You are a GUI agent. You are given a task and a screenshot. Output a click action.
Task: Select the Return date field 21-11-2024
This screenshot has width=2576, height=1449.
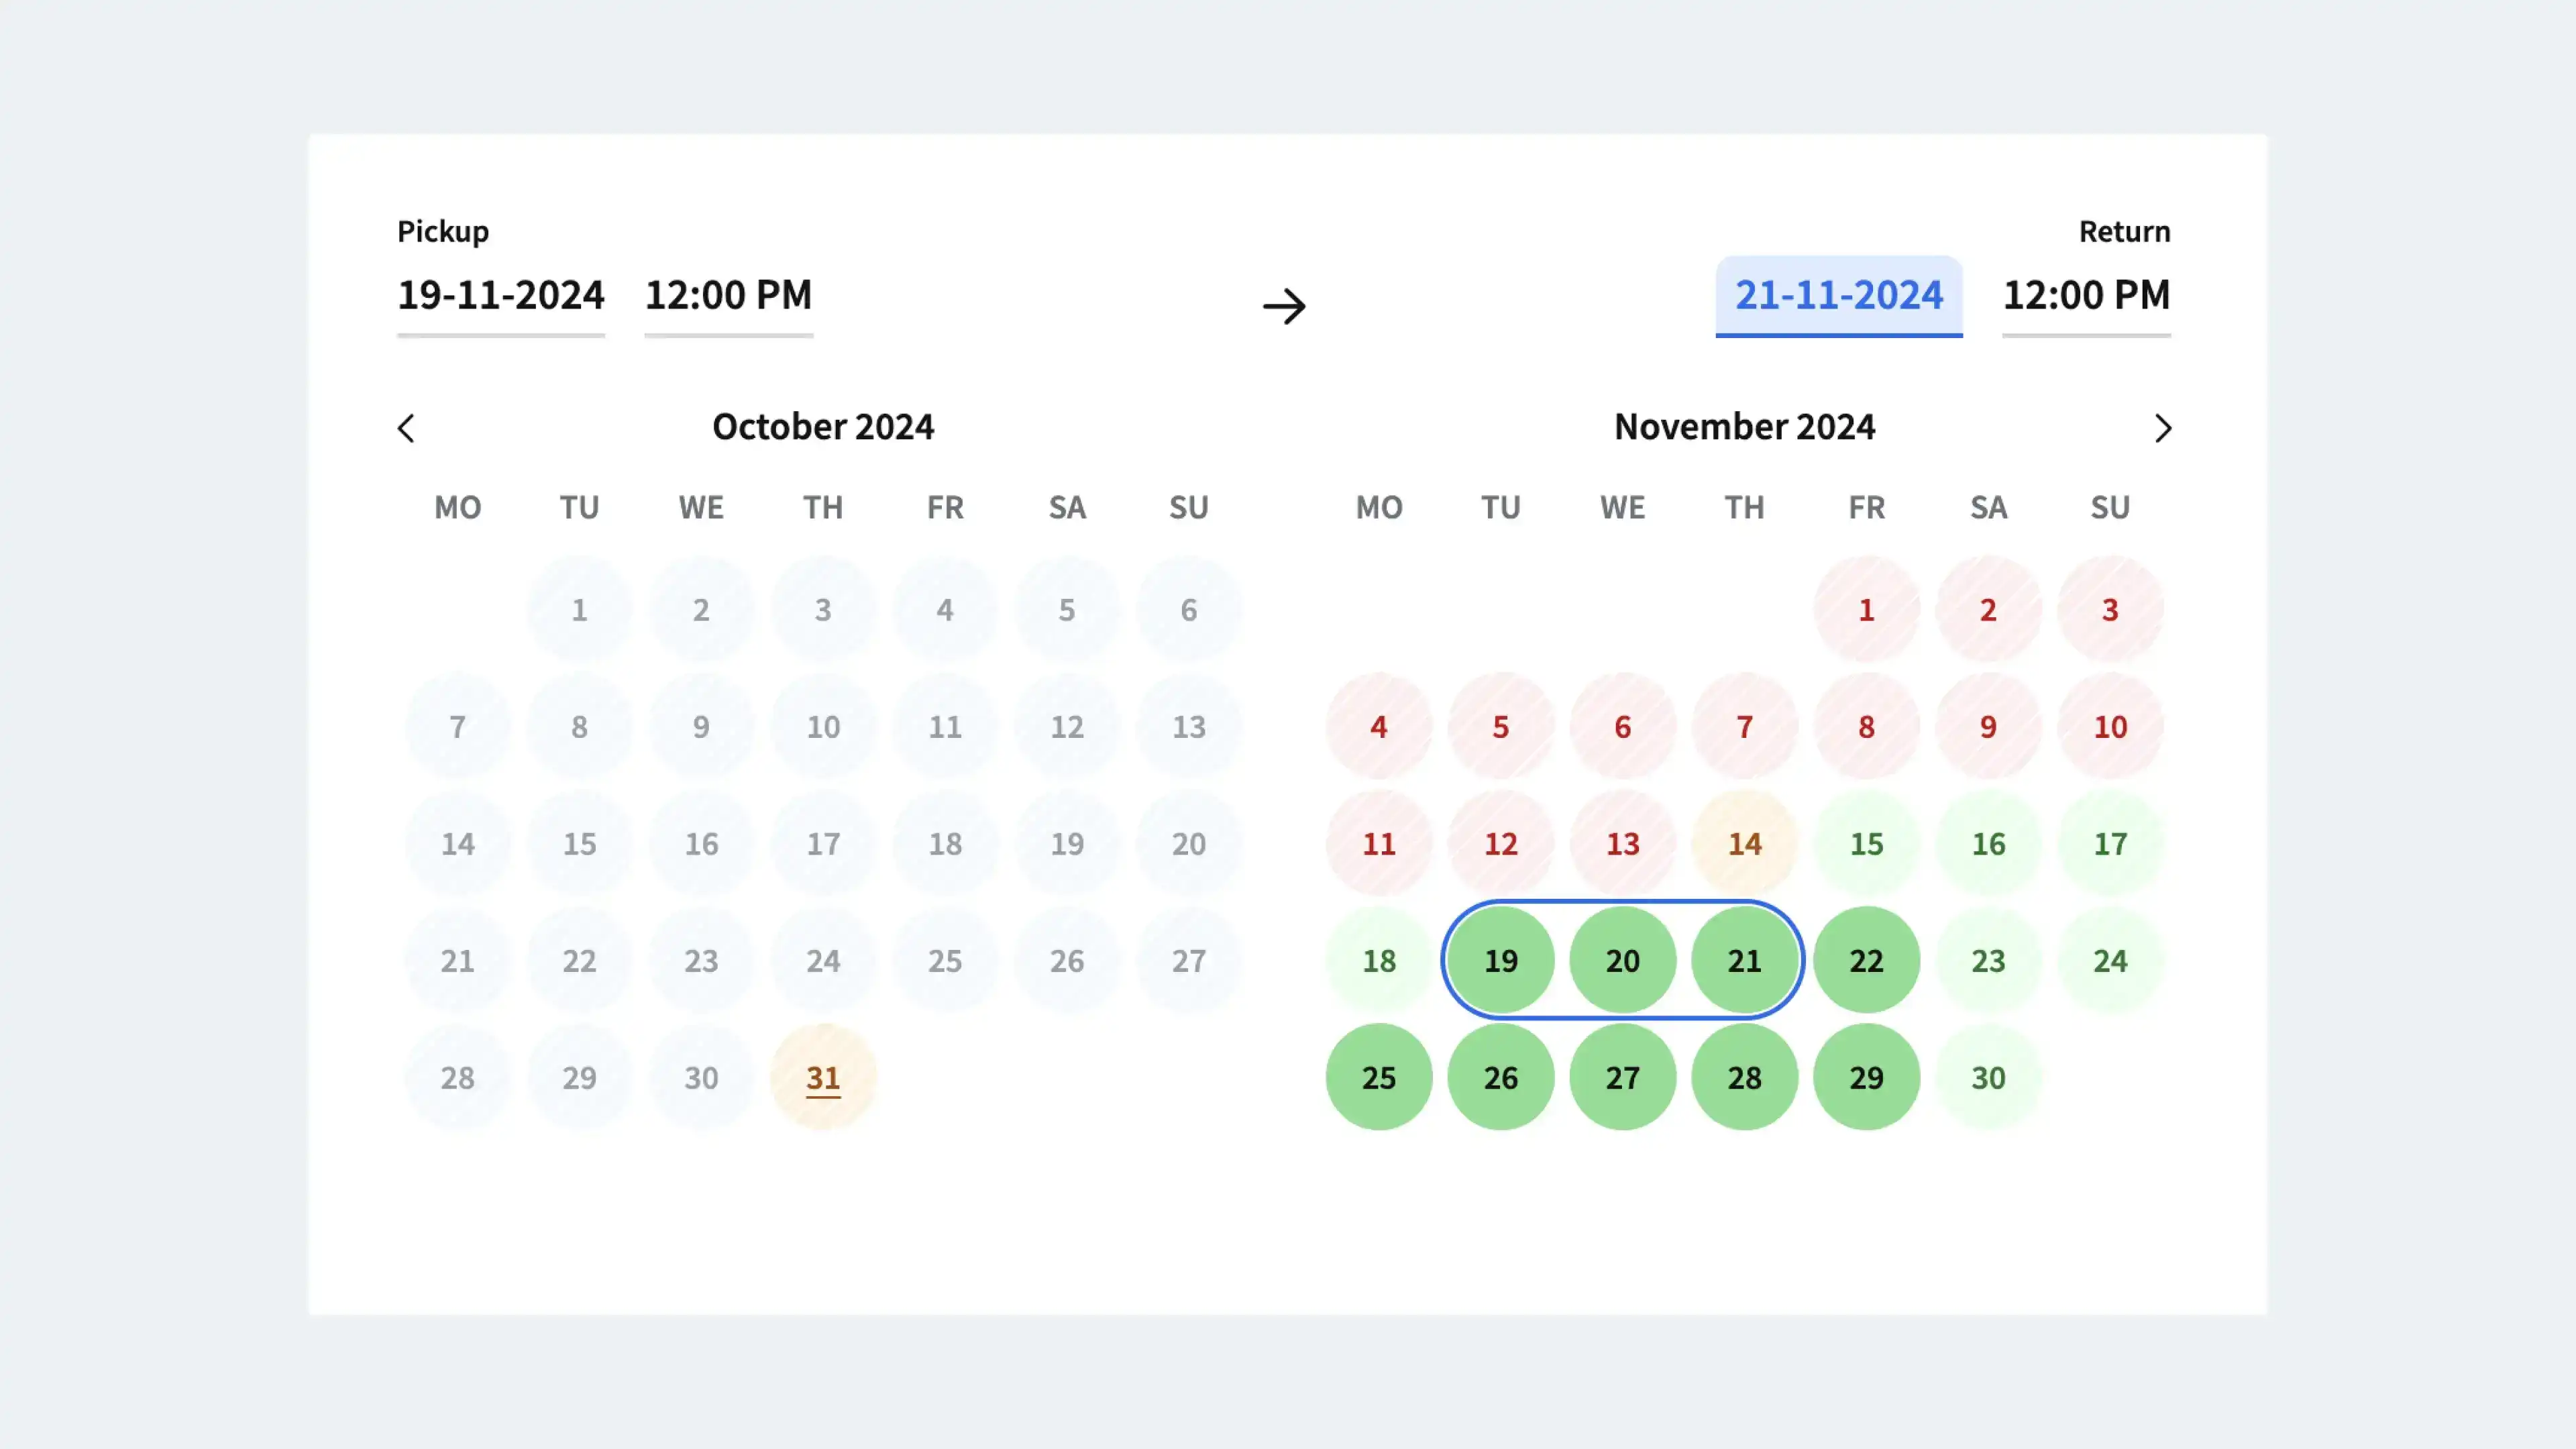[1838, 295]
